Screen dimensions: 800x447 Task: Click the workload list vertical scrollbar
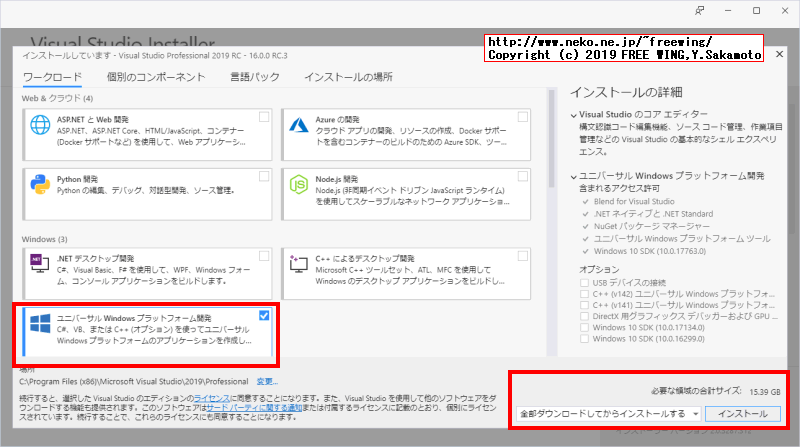pyautogui.click(x=551, y=139)
